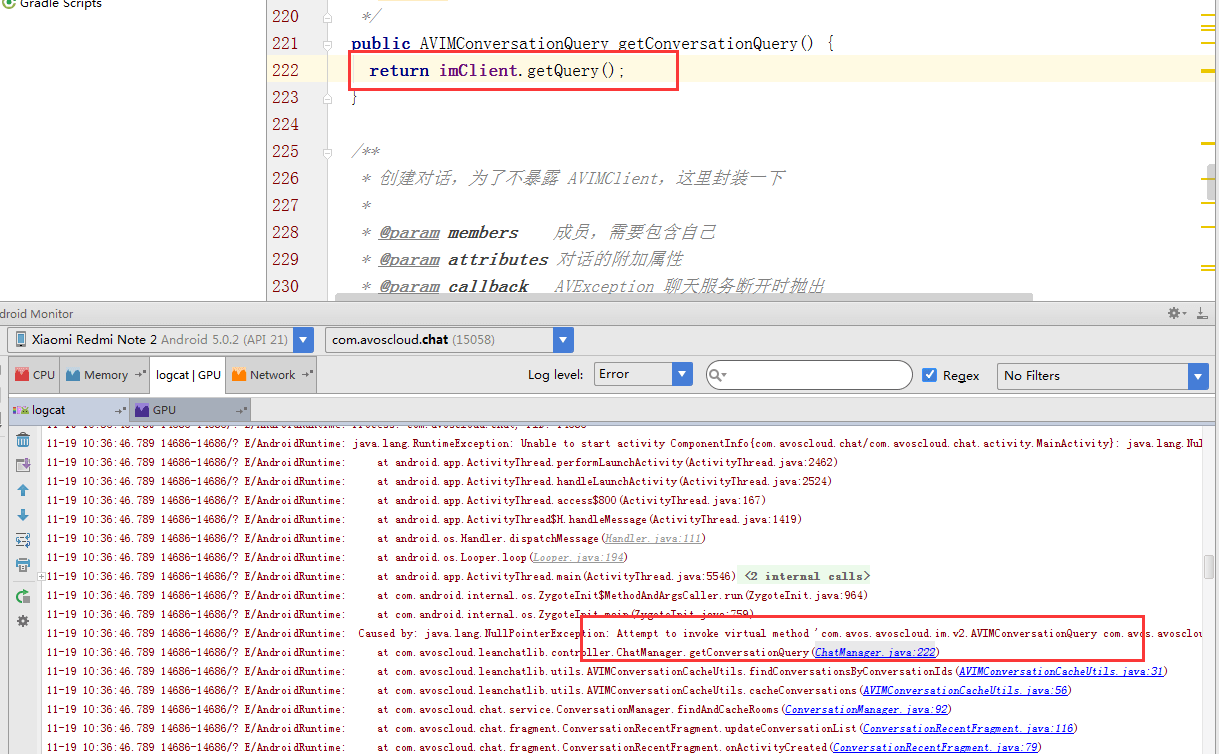Switch to the Memory tab

click(x=105, y=375)
